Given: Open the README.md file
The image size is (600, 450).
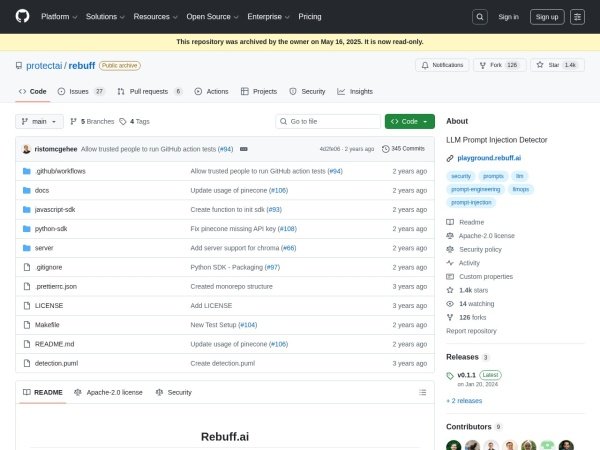Looking at the screenshot, I should (54, 344).
